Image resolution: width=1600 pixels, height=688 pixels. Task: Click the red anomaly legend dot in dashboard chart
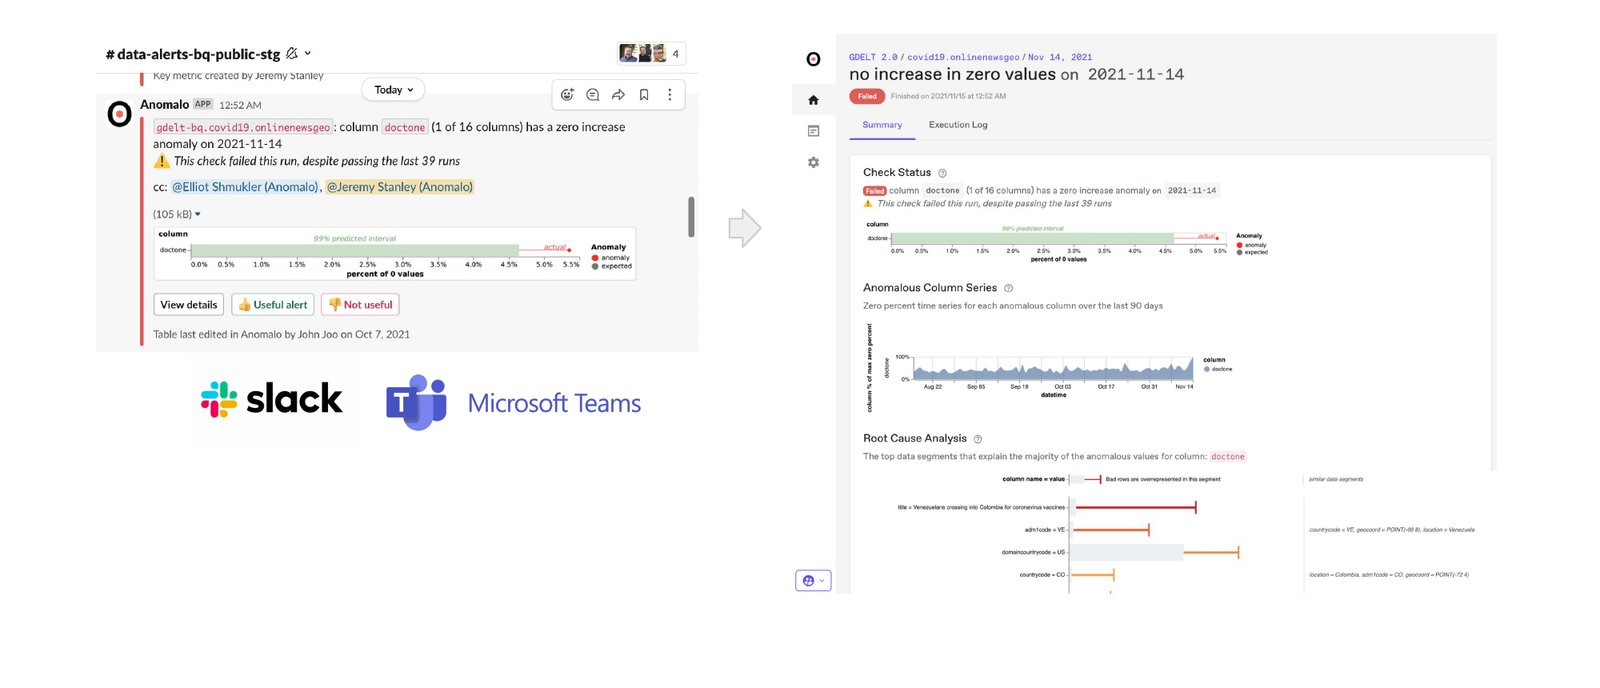click(1240, 245)
